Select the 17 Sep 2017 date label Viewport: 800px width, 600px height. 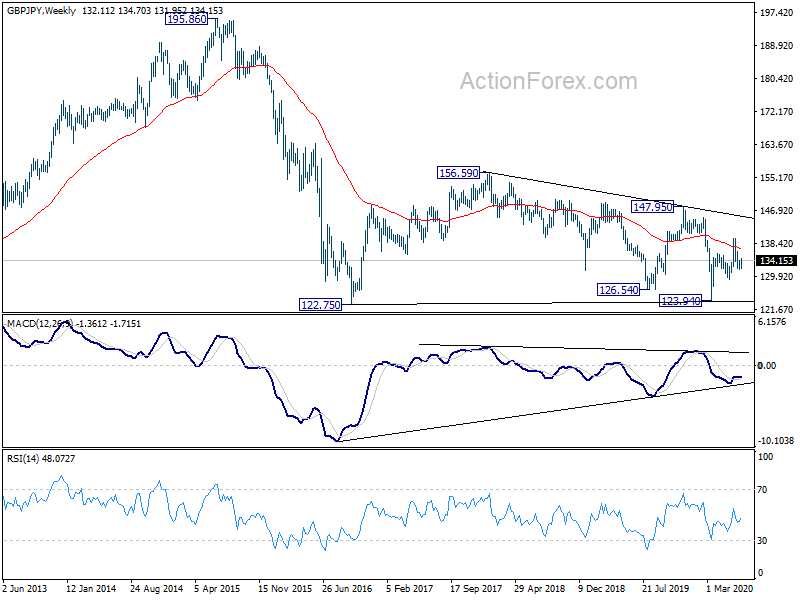pos(476,588)
